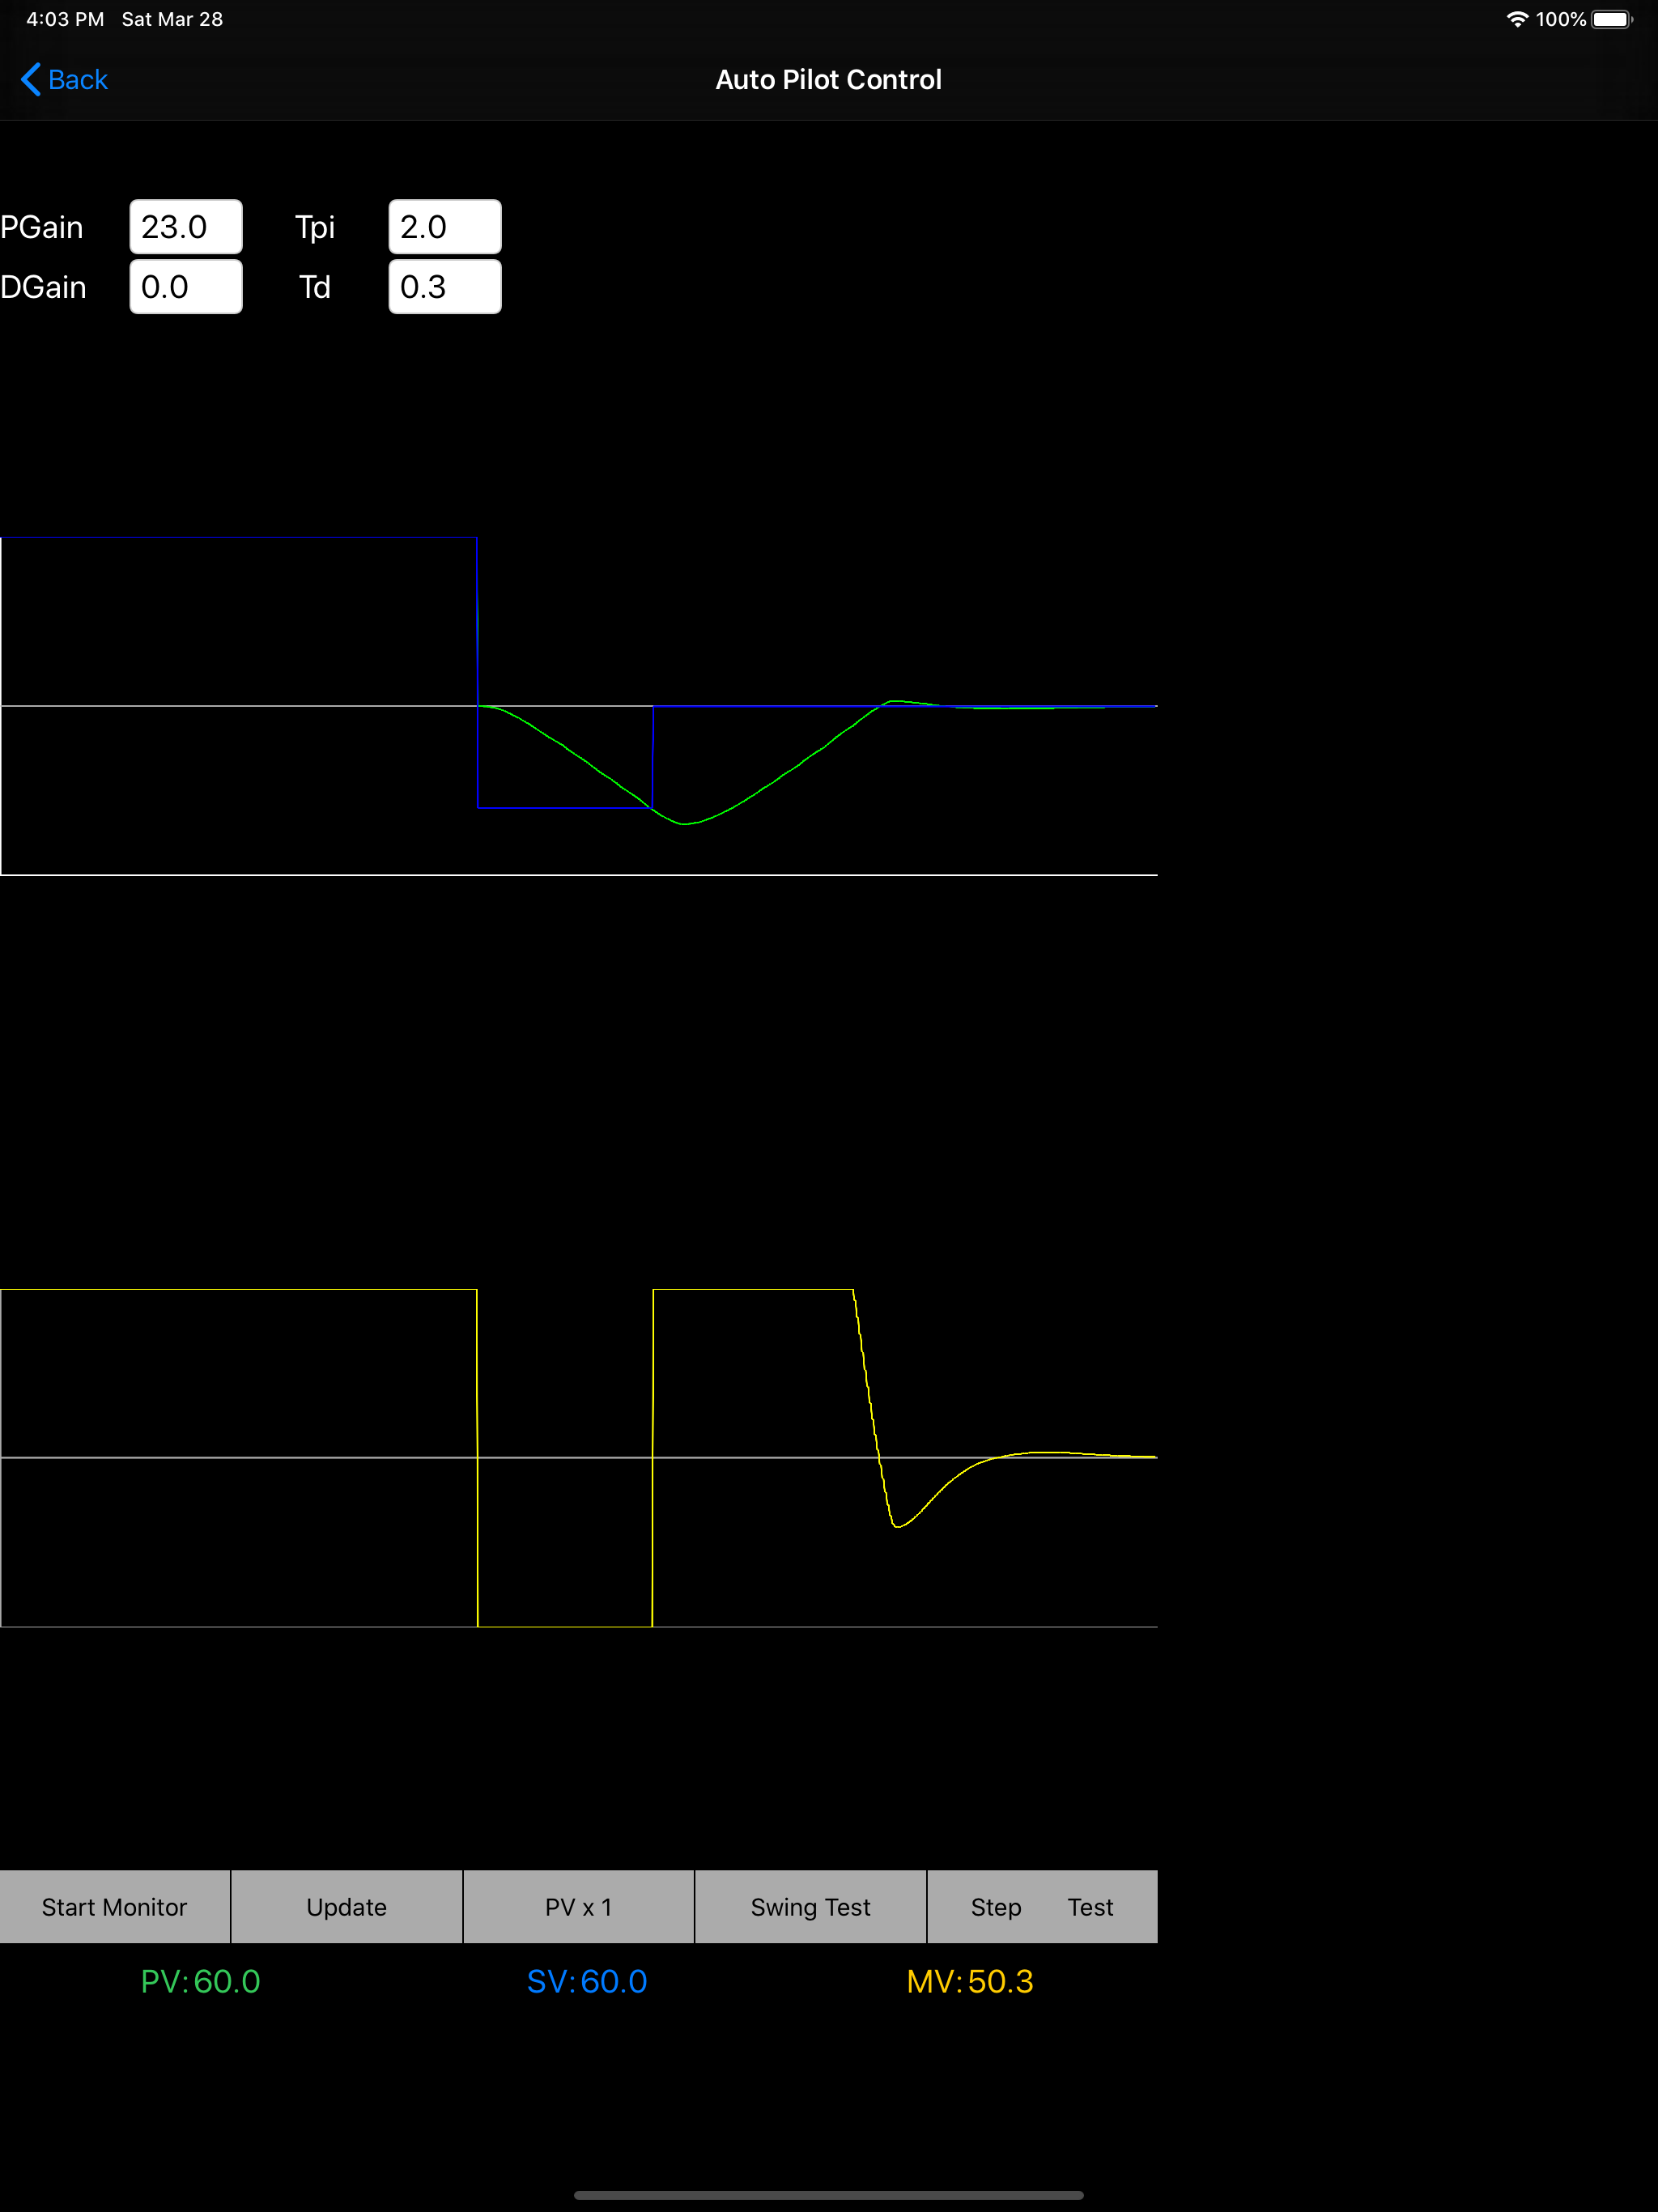Start the Step Test
The height and width of the screenshot is (2212, 1658).
click(x=1042, y=1906)
